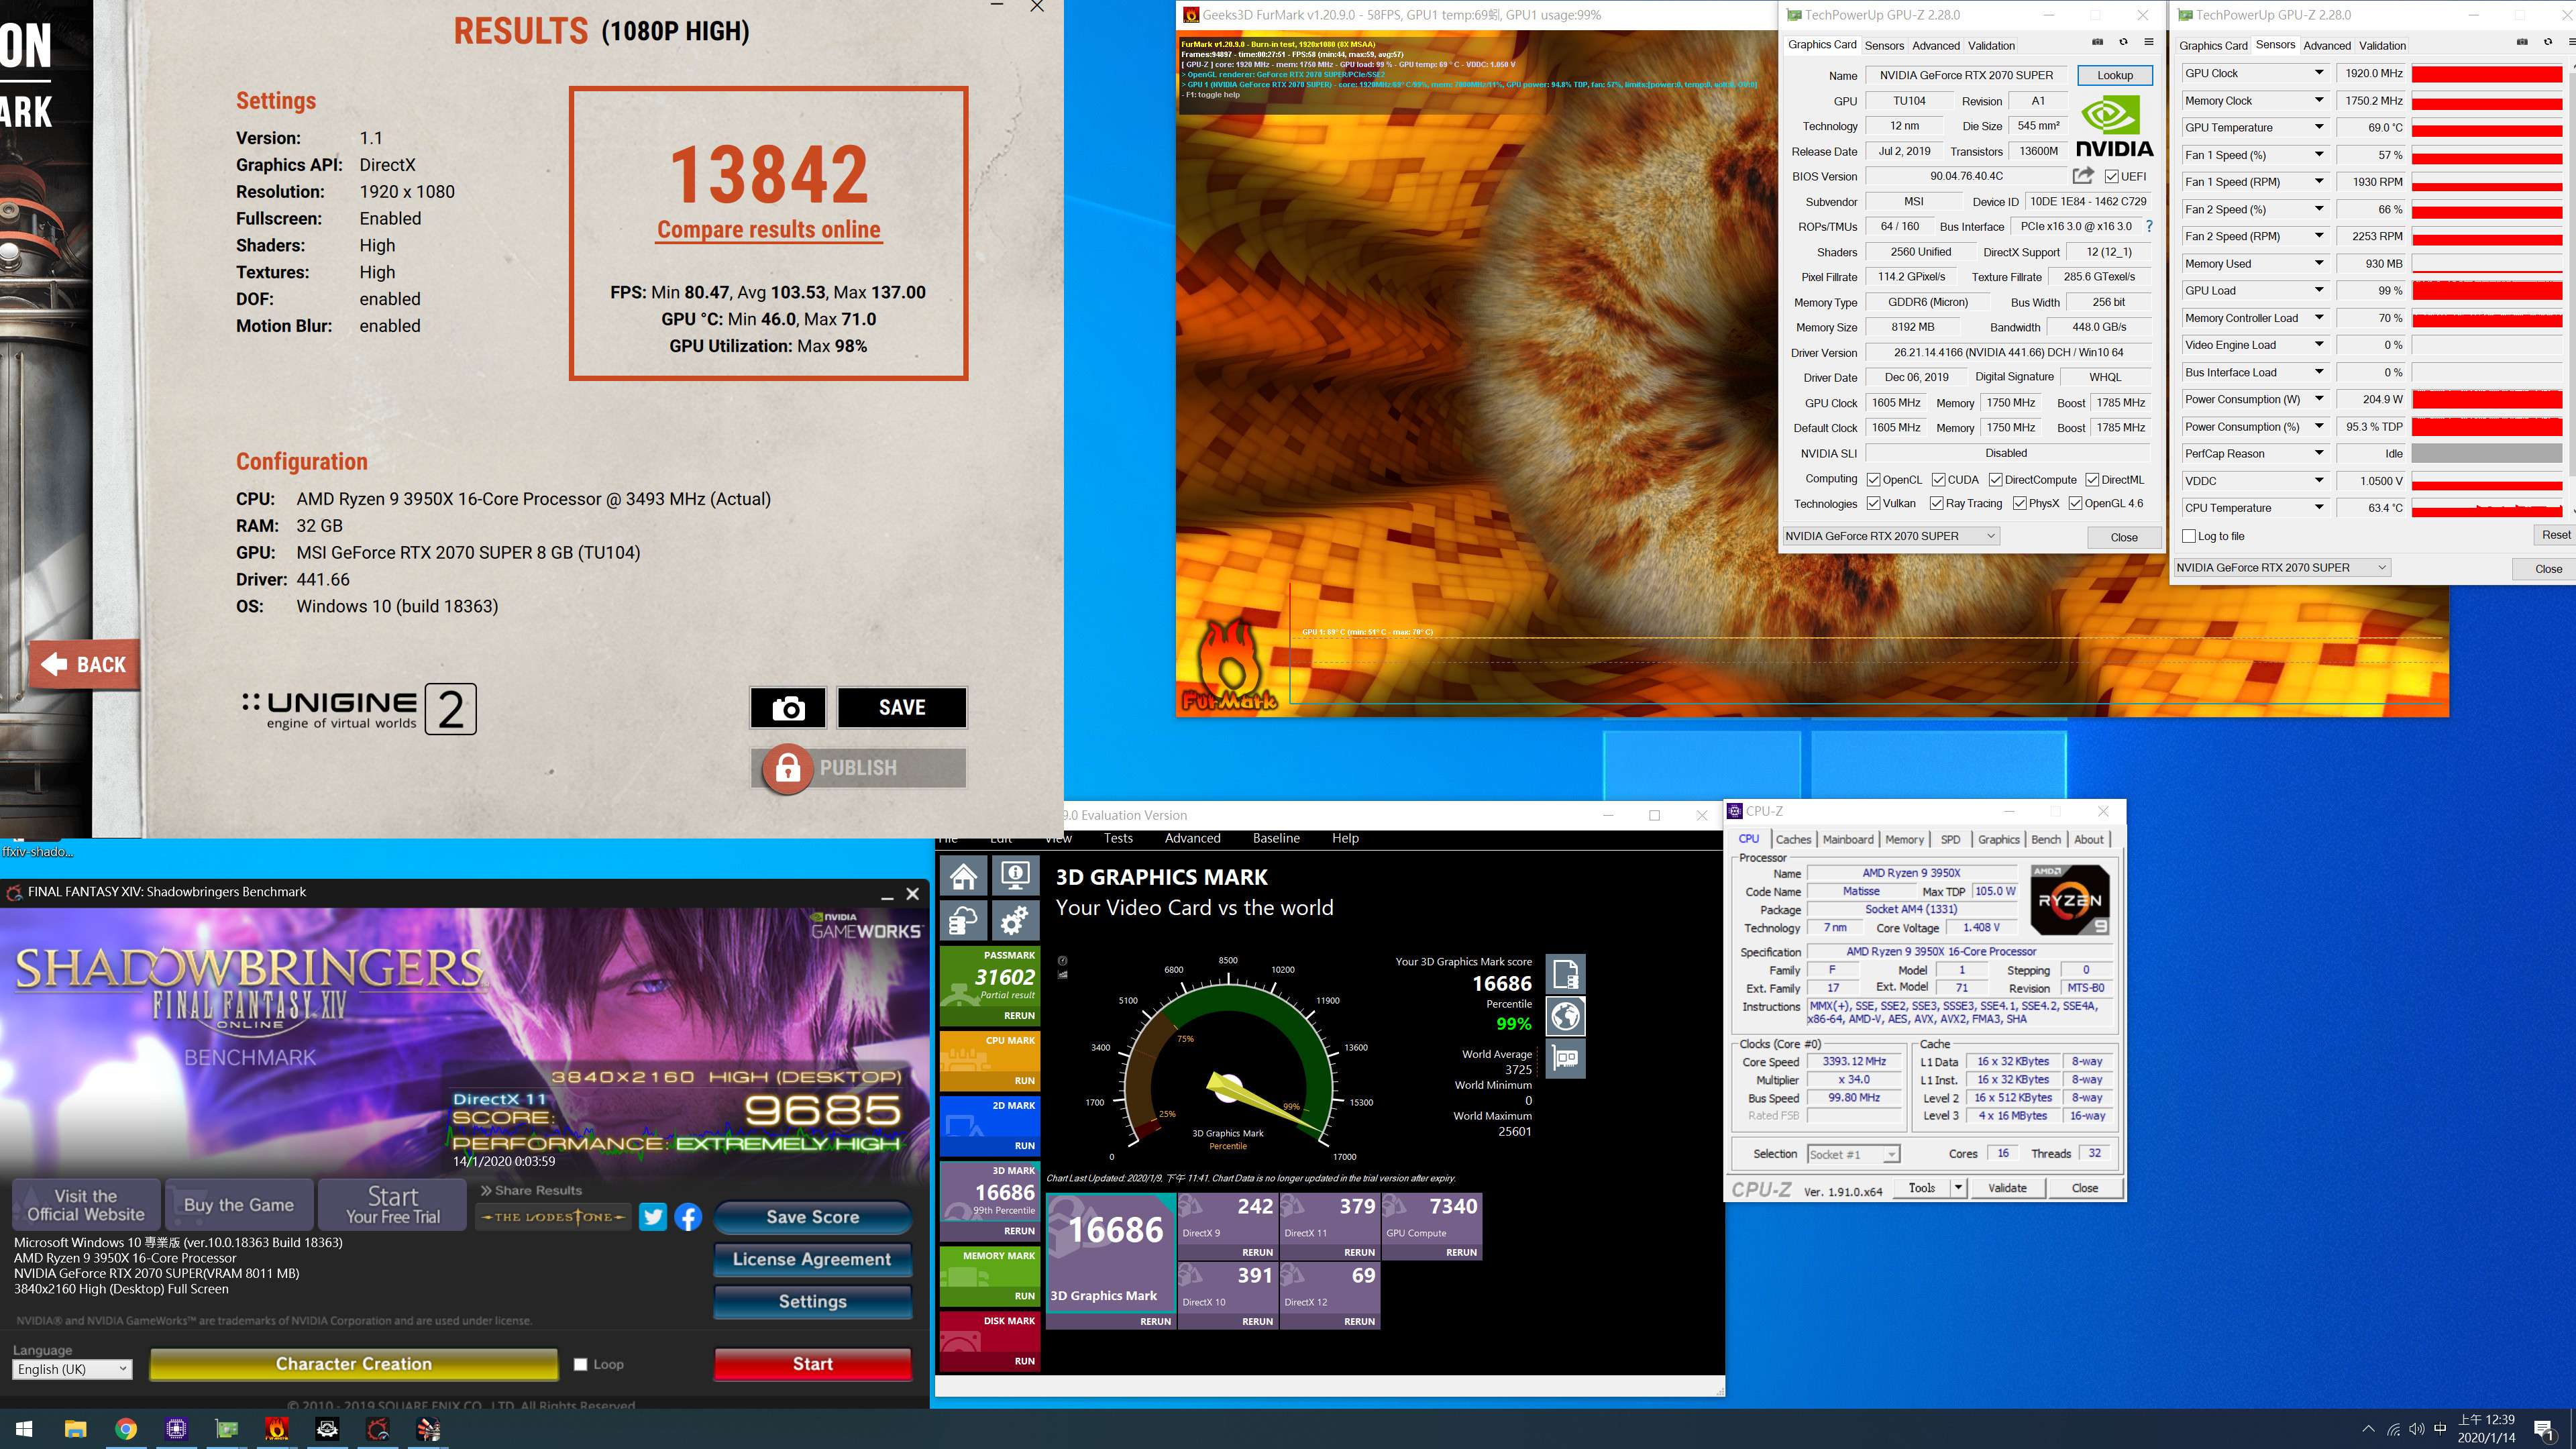The image size is (2576, 1449).
Task: Toggle DirectCompute checkbox in GPU-Z
Action: [1995, 480]
